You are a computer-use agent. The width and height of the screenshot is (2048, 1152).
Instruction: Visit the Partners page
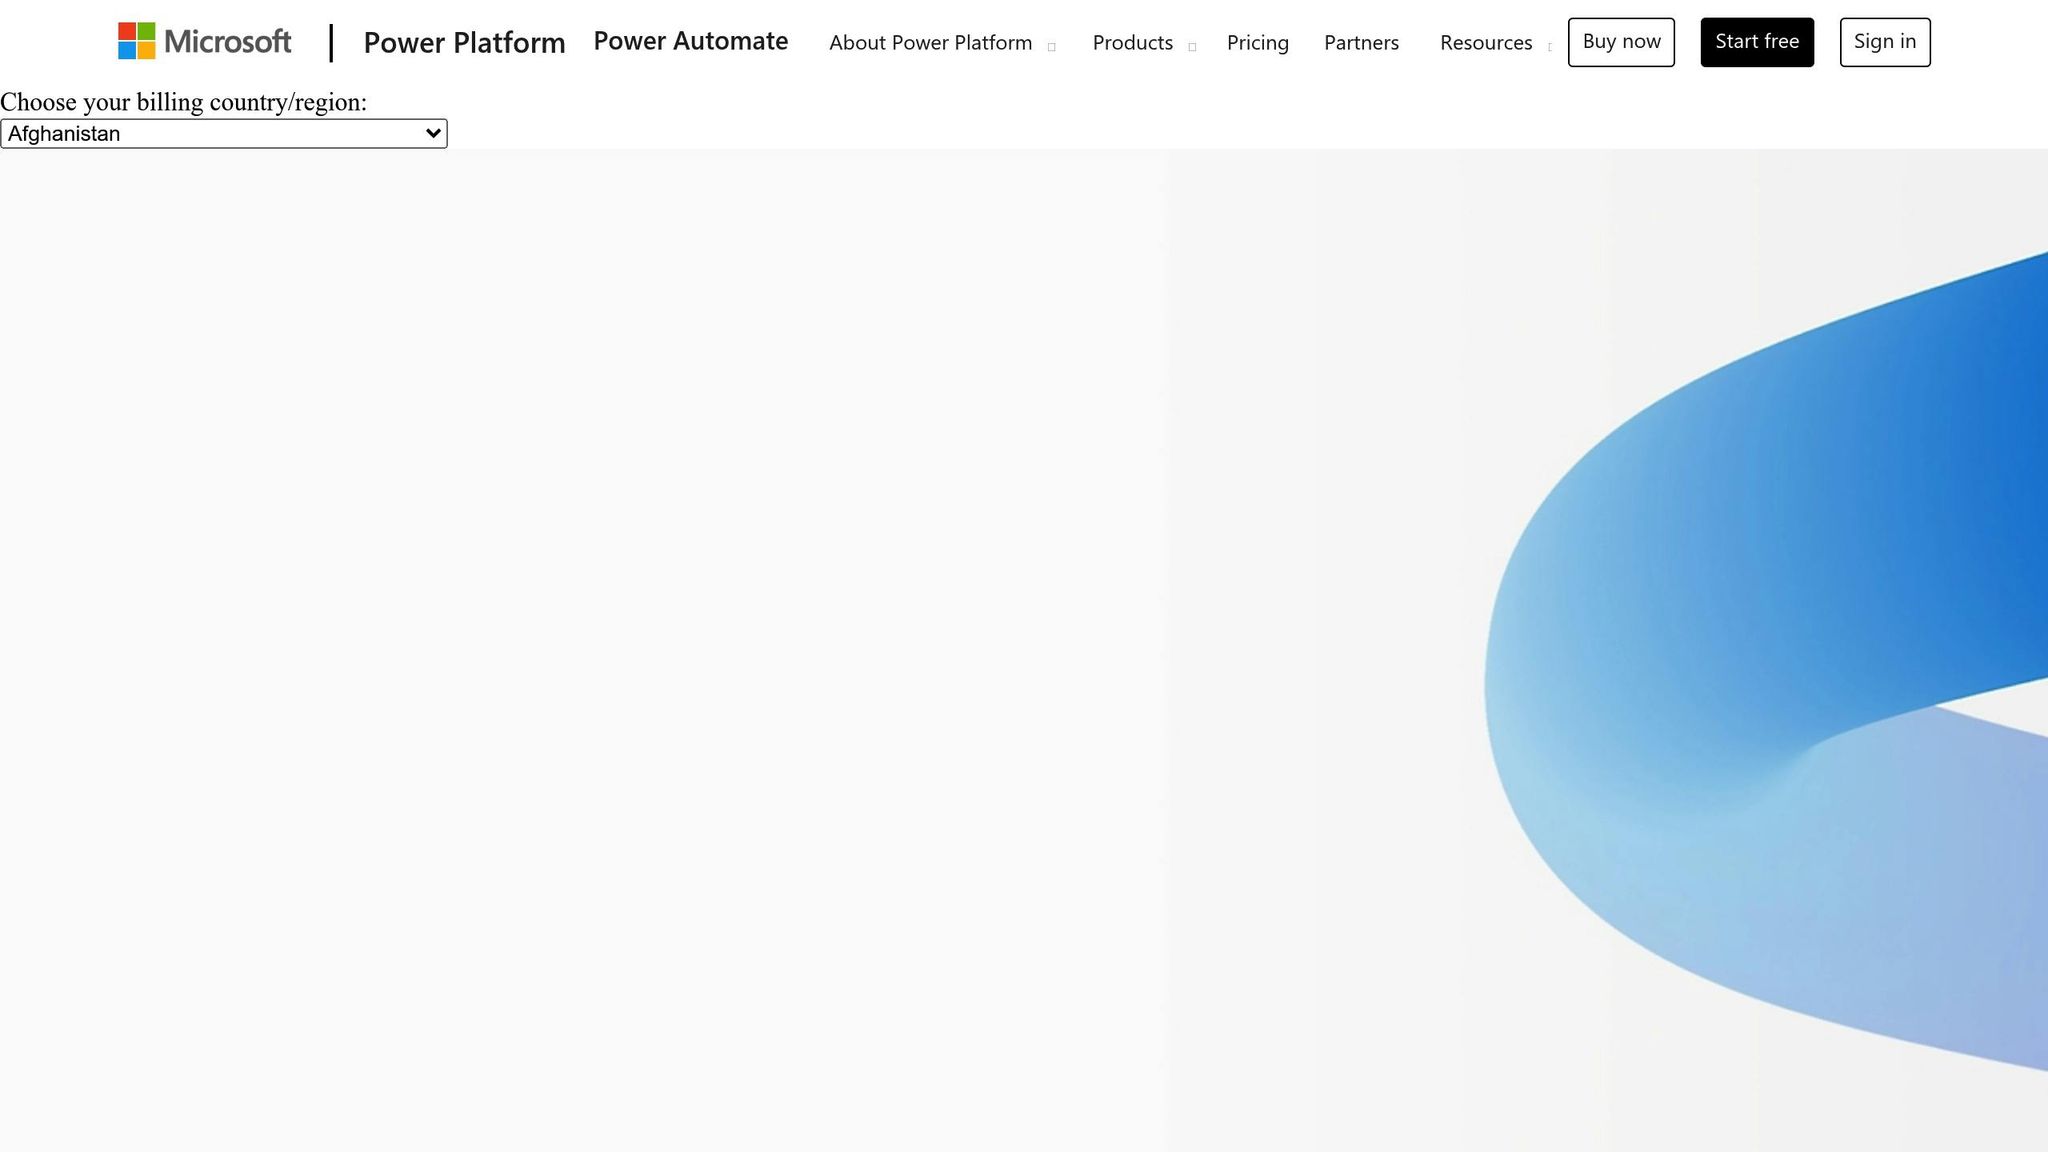pyautogui.click(x=1361, y=43)
